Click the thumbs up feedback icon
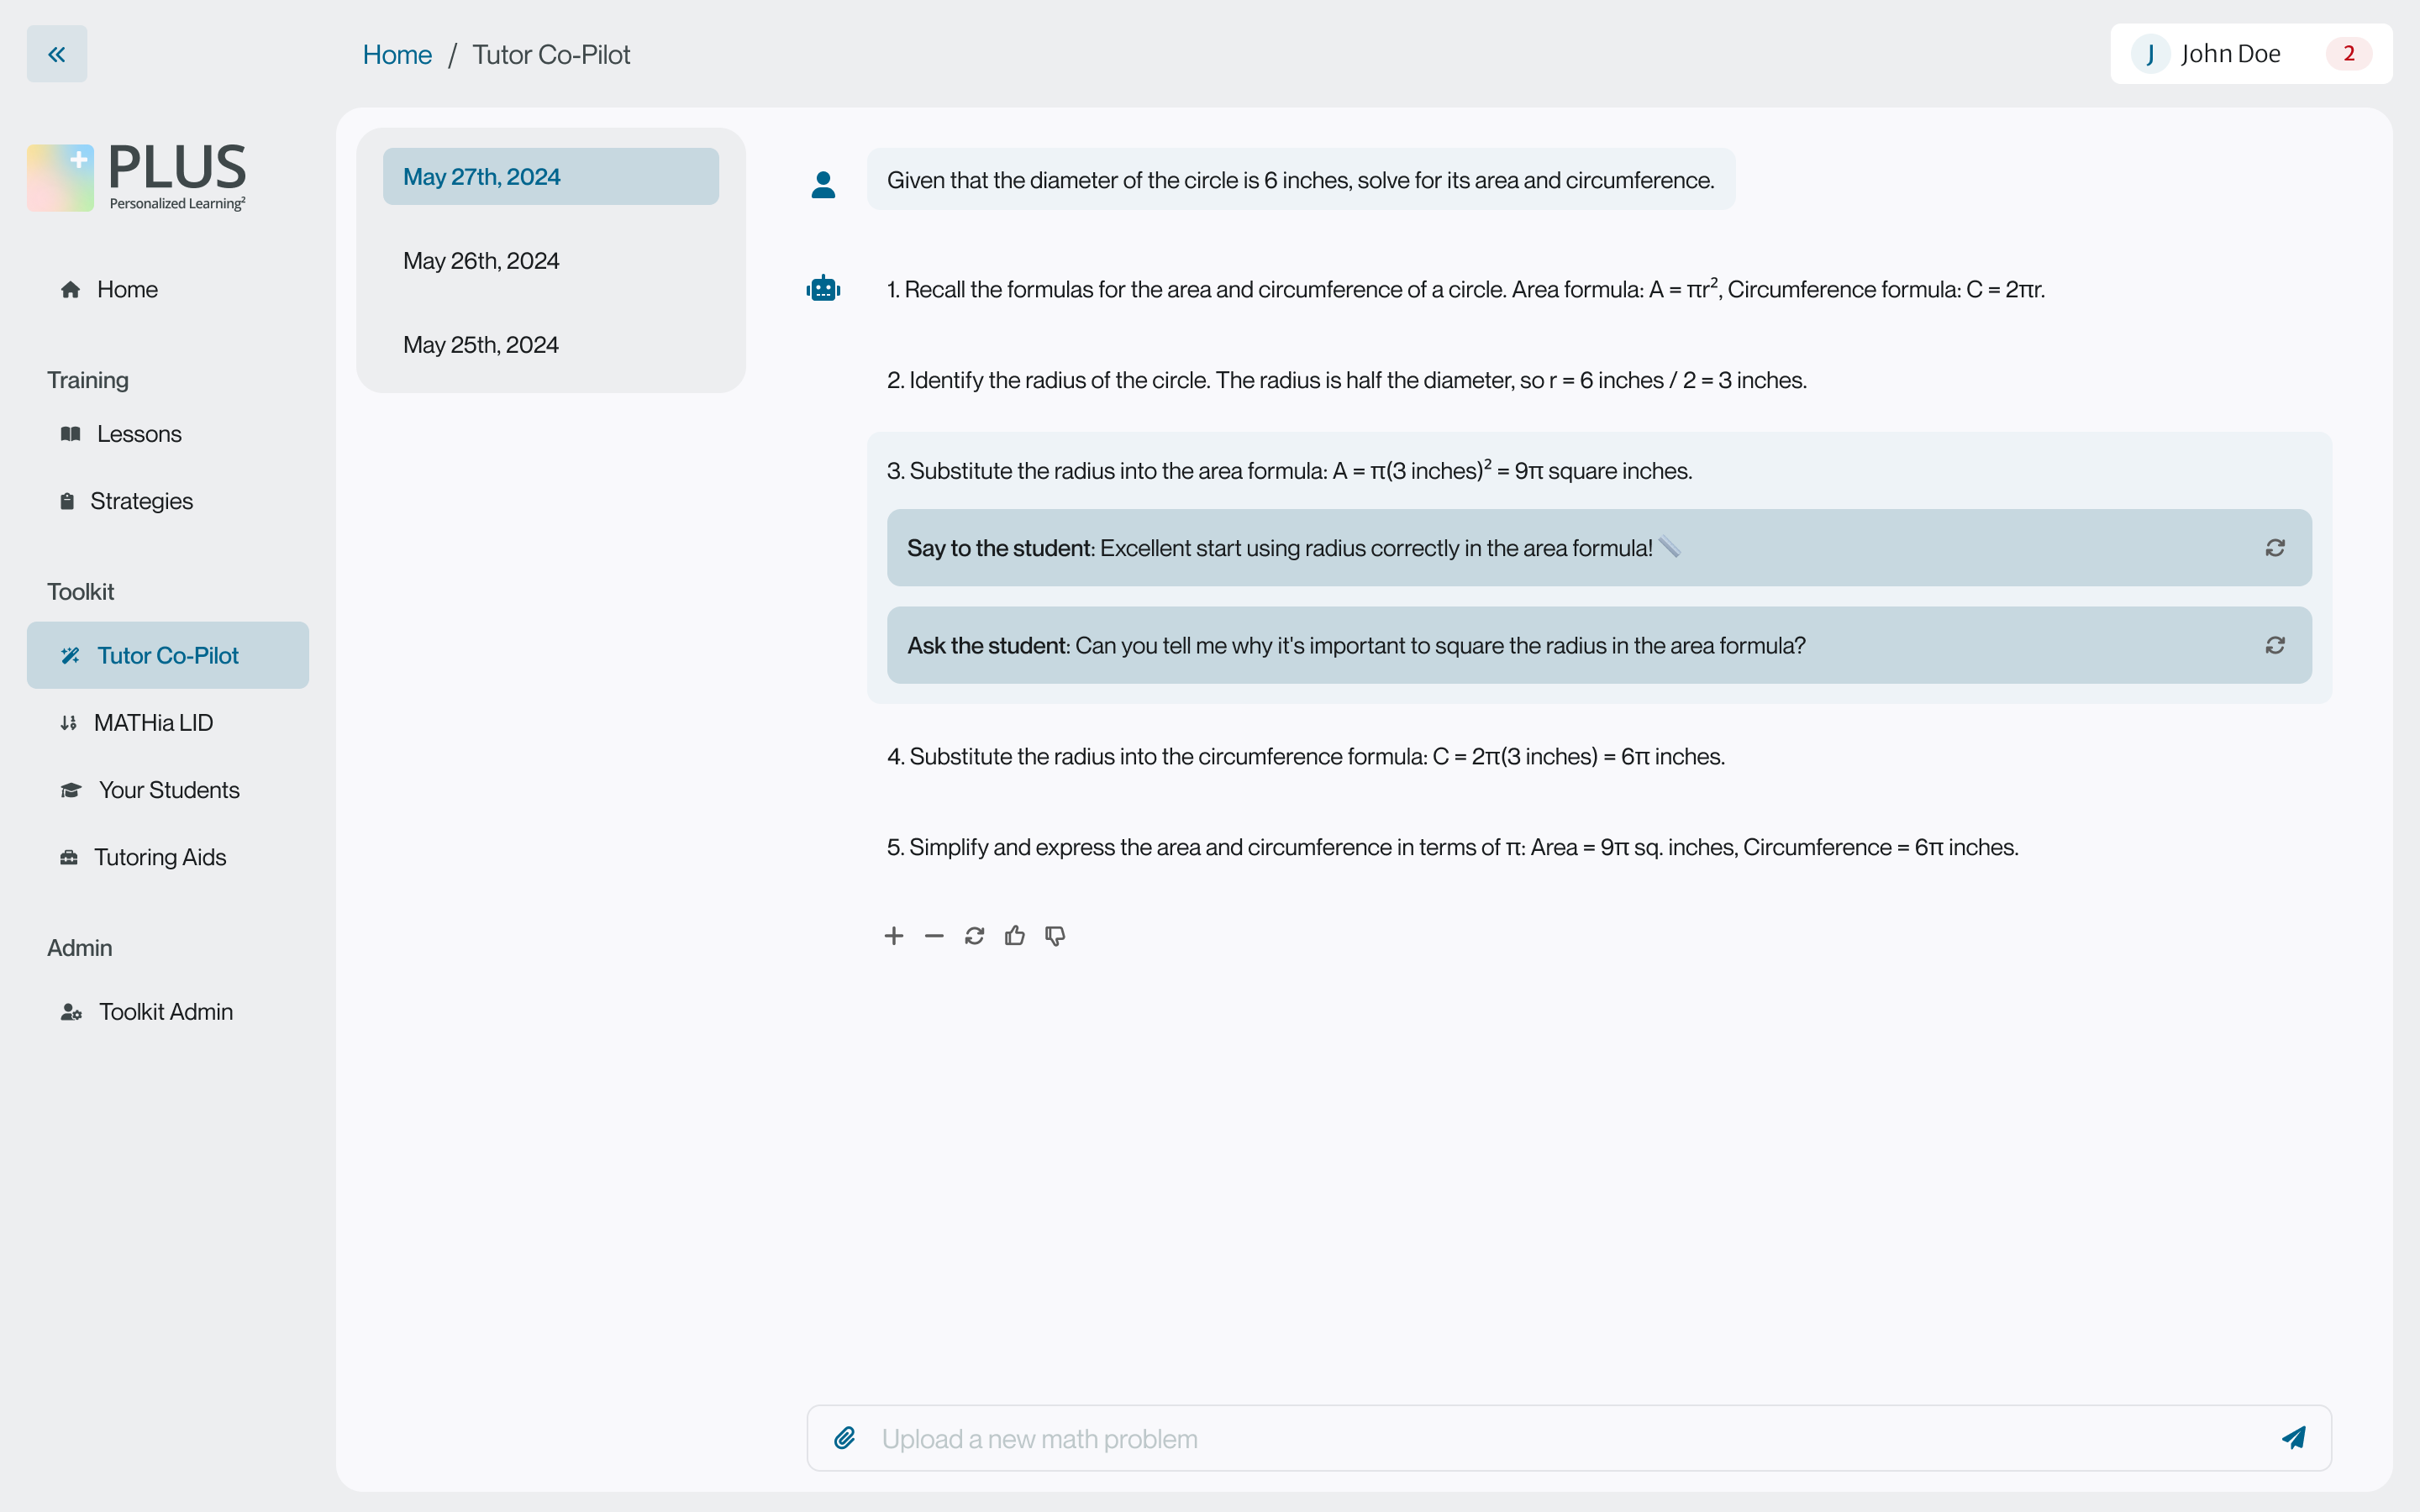This screenshot has height=1512, width=2420. (x=1015, y=936)
